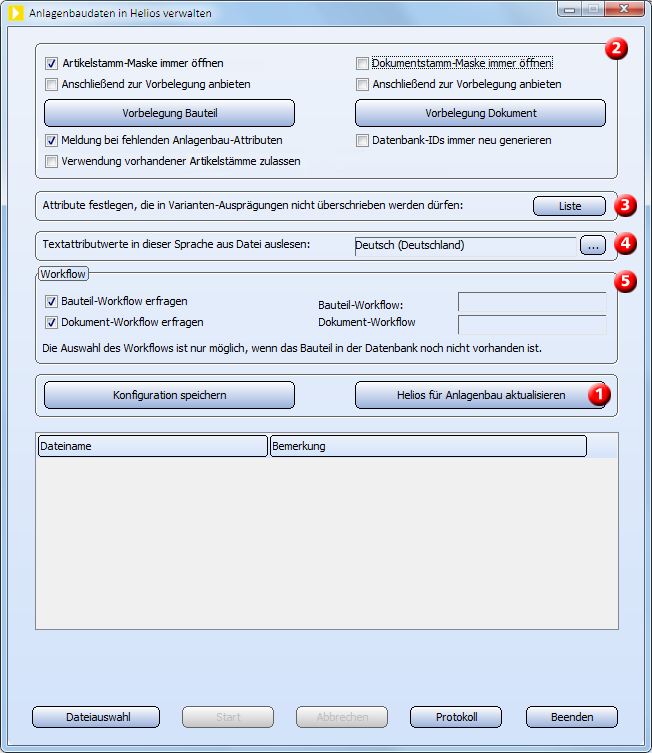
Task: Enable Anschließend zur Vorbelegung anbieten under Dokumentstamm
Action: (362, 85)
